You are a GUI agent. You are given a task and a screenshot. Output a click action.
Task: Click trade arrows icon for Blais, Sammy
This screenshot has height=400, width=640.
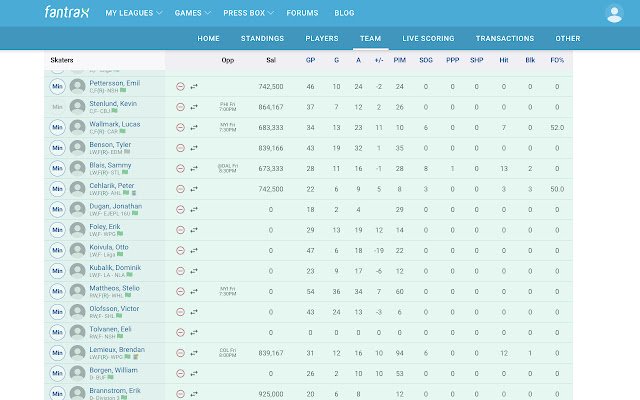click(x=194, y=168)
